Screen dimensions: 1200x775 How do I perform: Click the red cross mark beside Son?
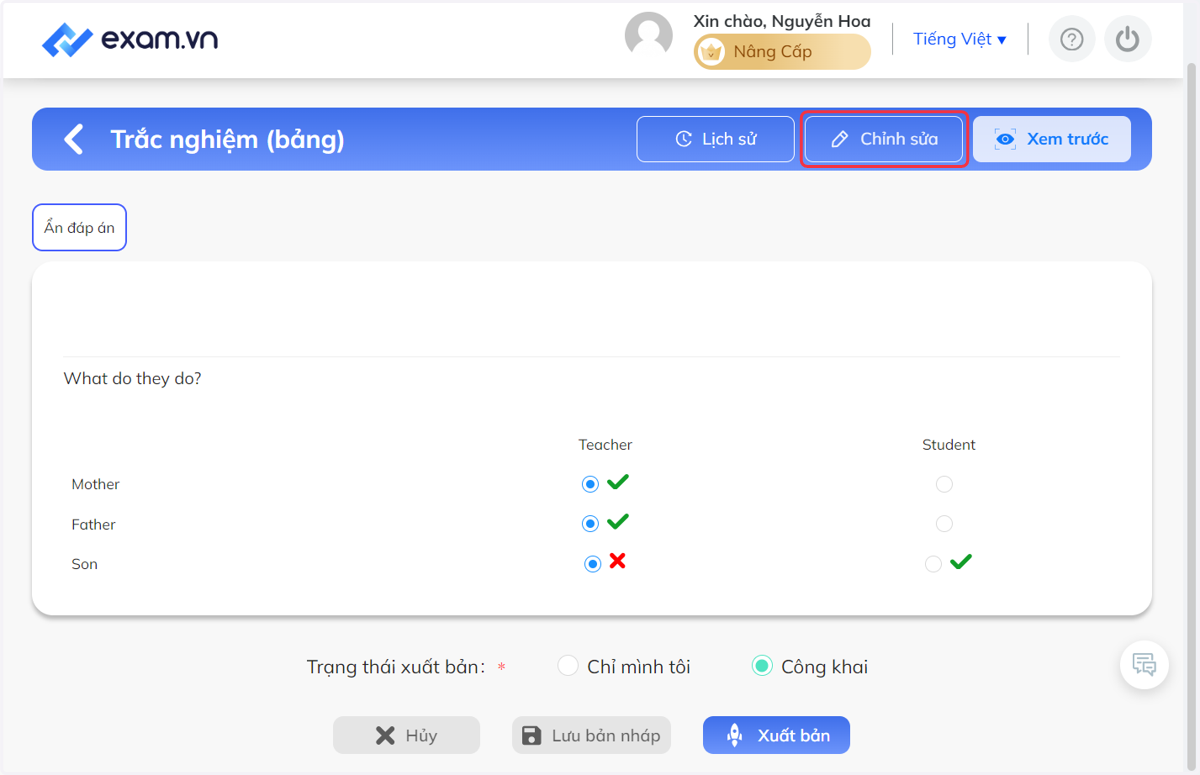617,561
